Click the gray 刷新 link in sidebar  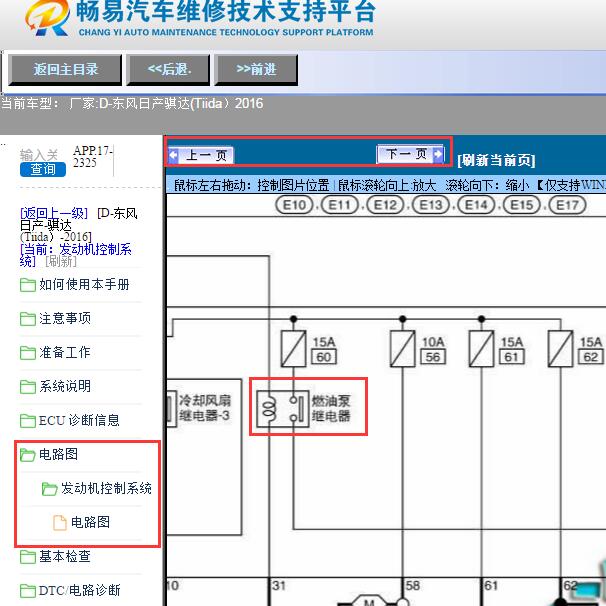[61, 261]
